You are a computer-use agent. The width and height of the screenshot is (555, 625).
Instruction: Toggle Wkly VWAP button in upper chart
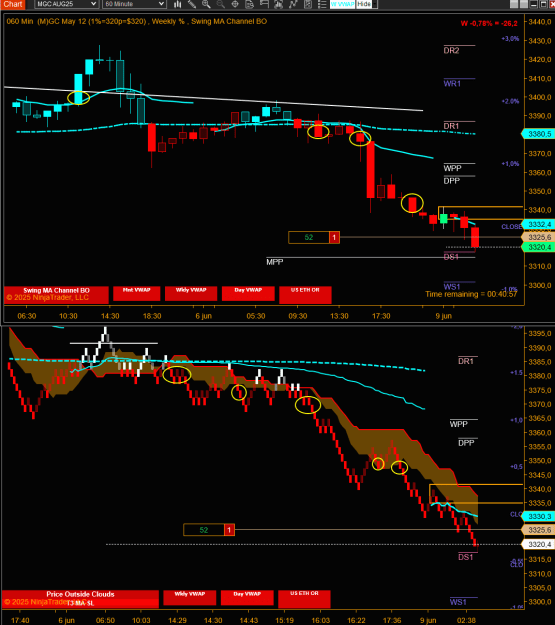[x=191, y=293]
